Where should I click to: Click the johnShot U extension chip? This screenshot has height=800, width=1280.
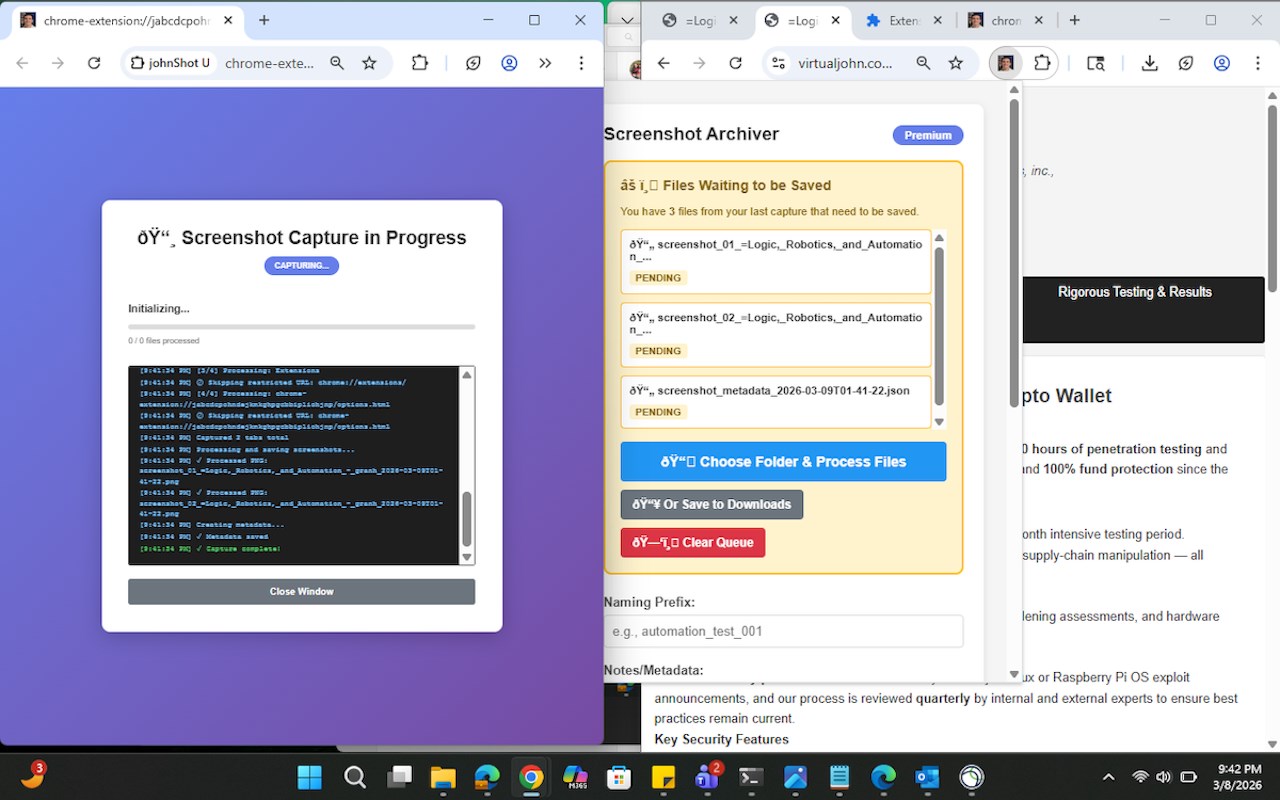[169, 63]
